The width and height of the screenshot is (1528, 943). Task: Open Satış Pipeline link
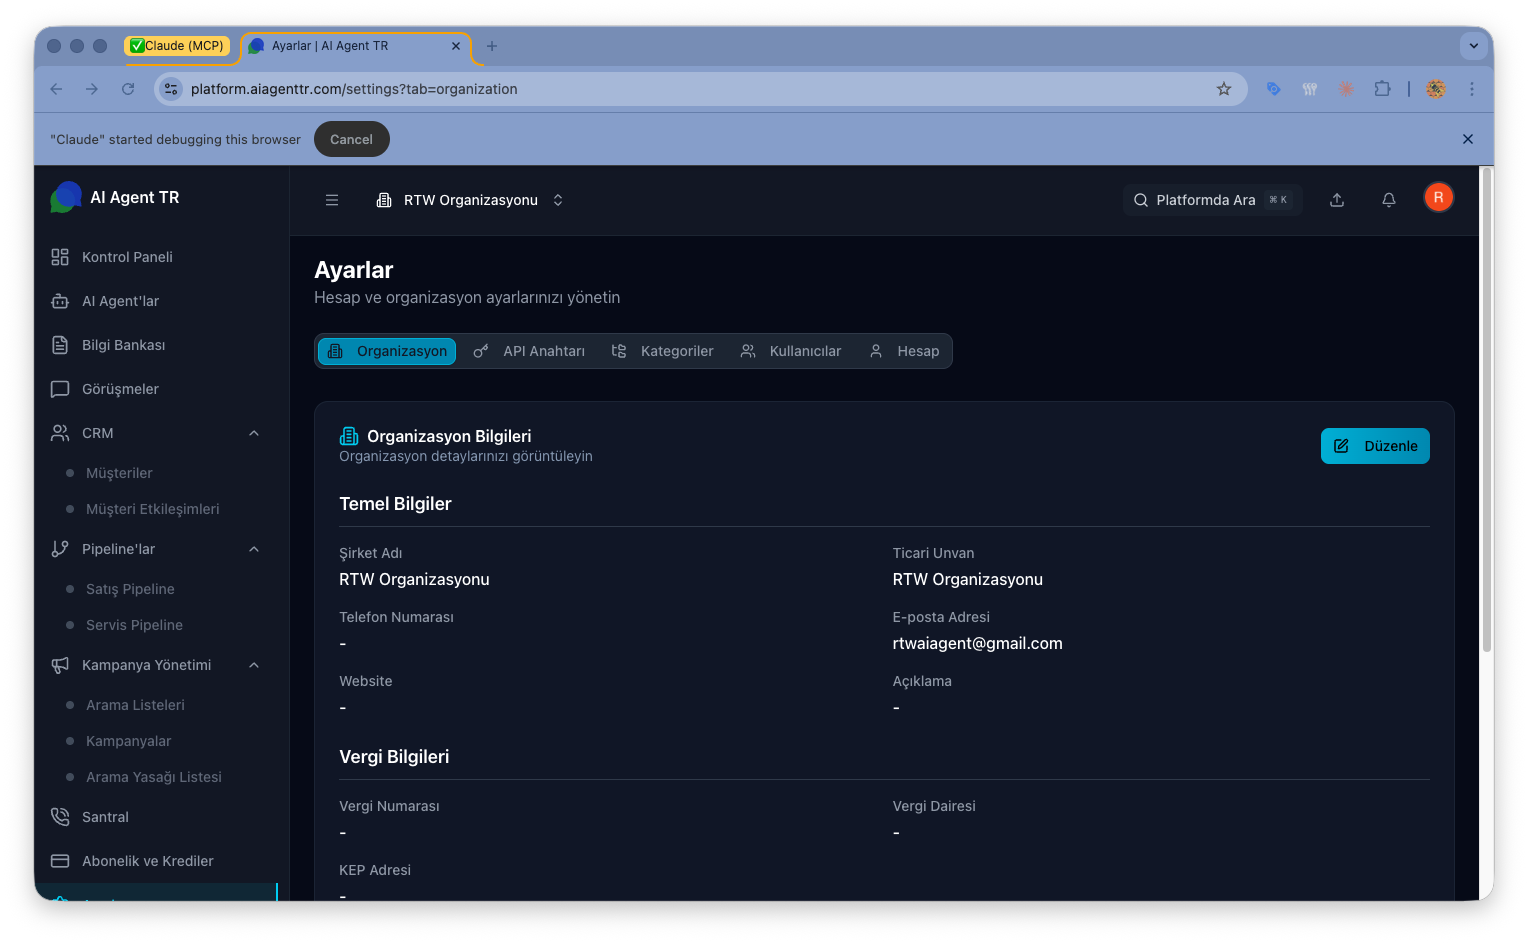[x=130, y=589]
